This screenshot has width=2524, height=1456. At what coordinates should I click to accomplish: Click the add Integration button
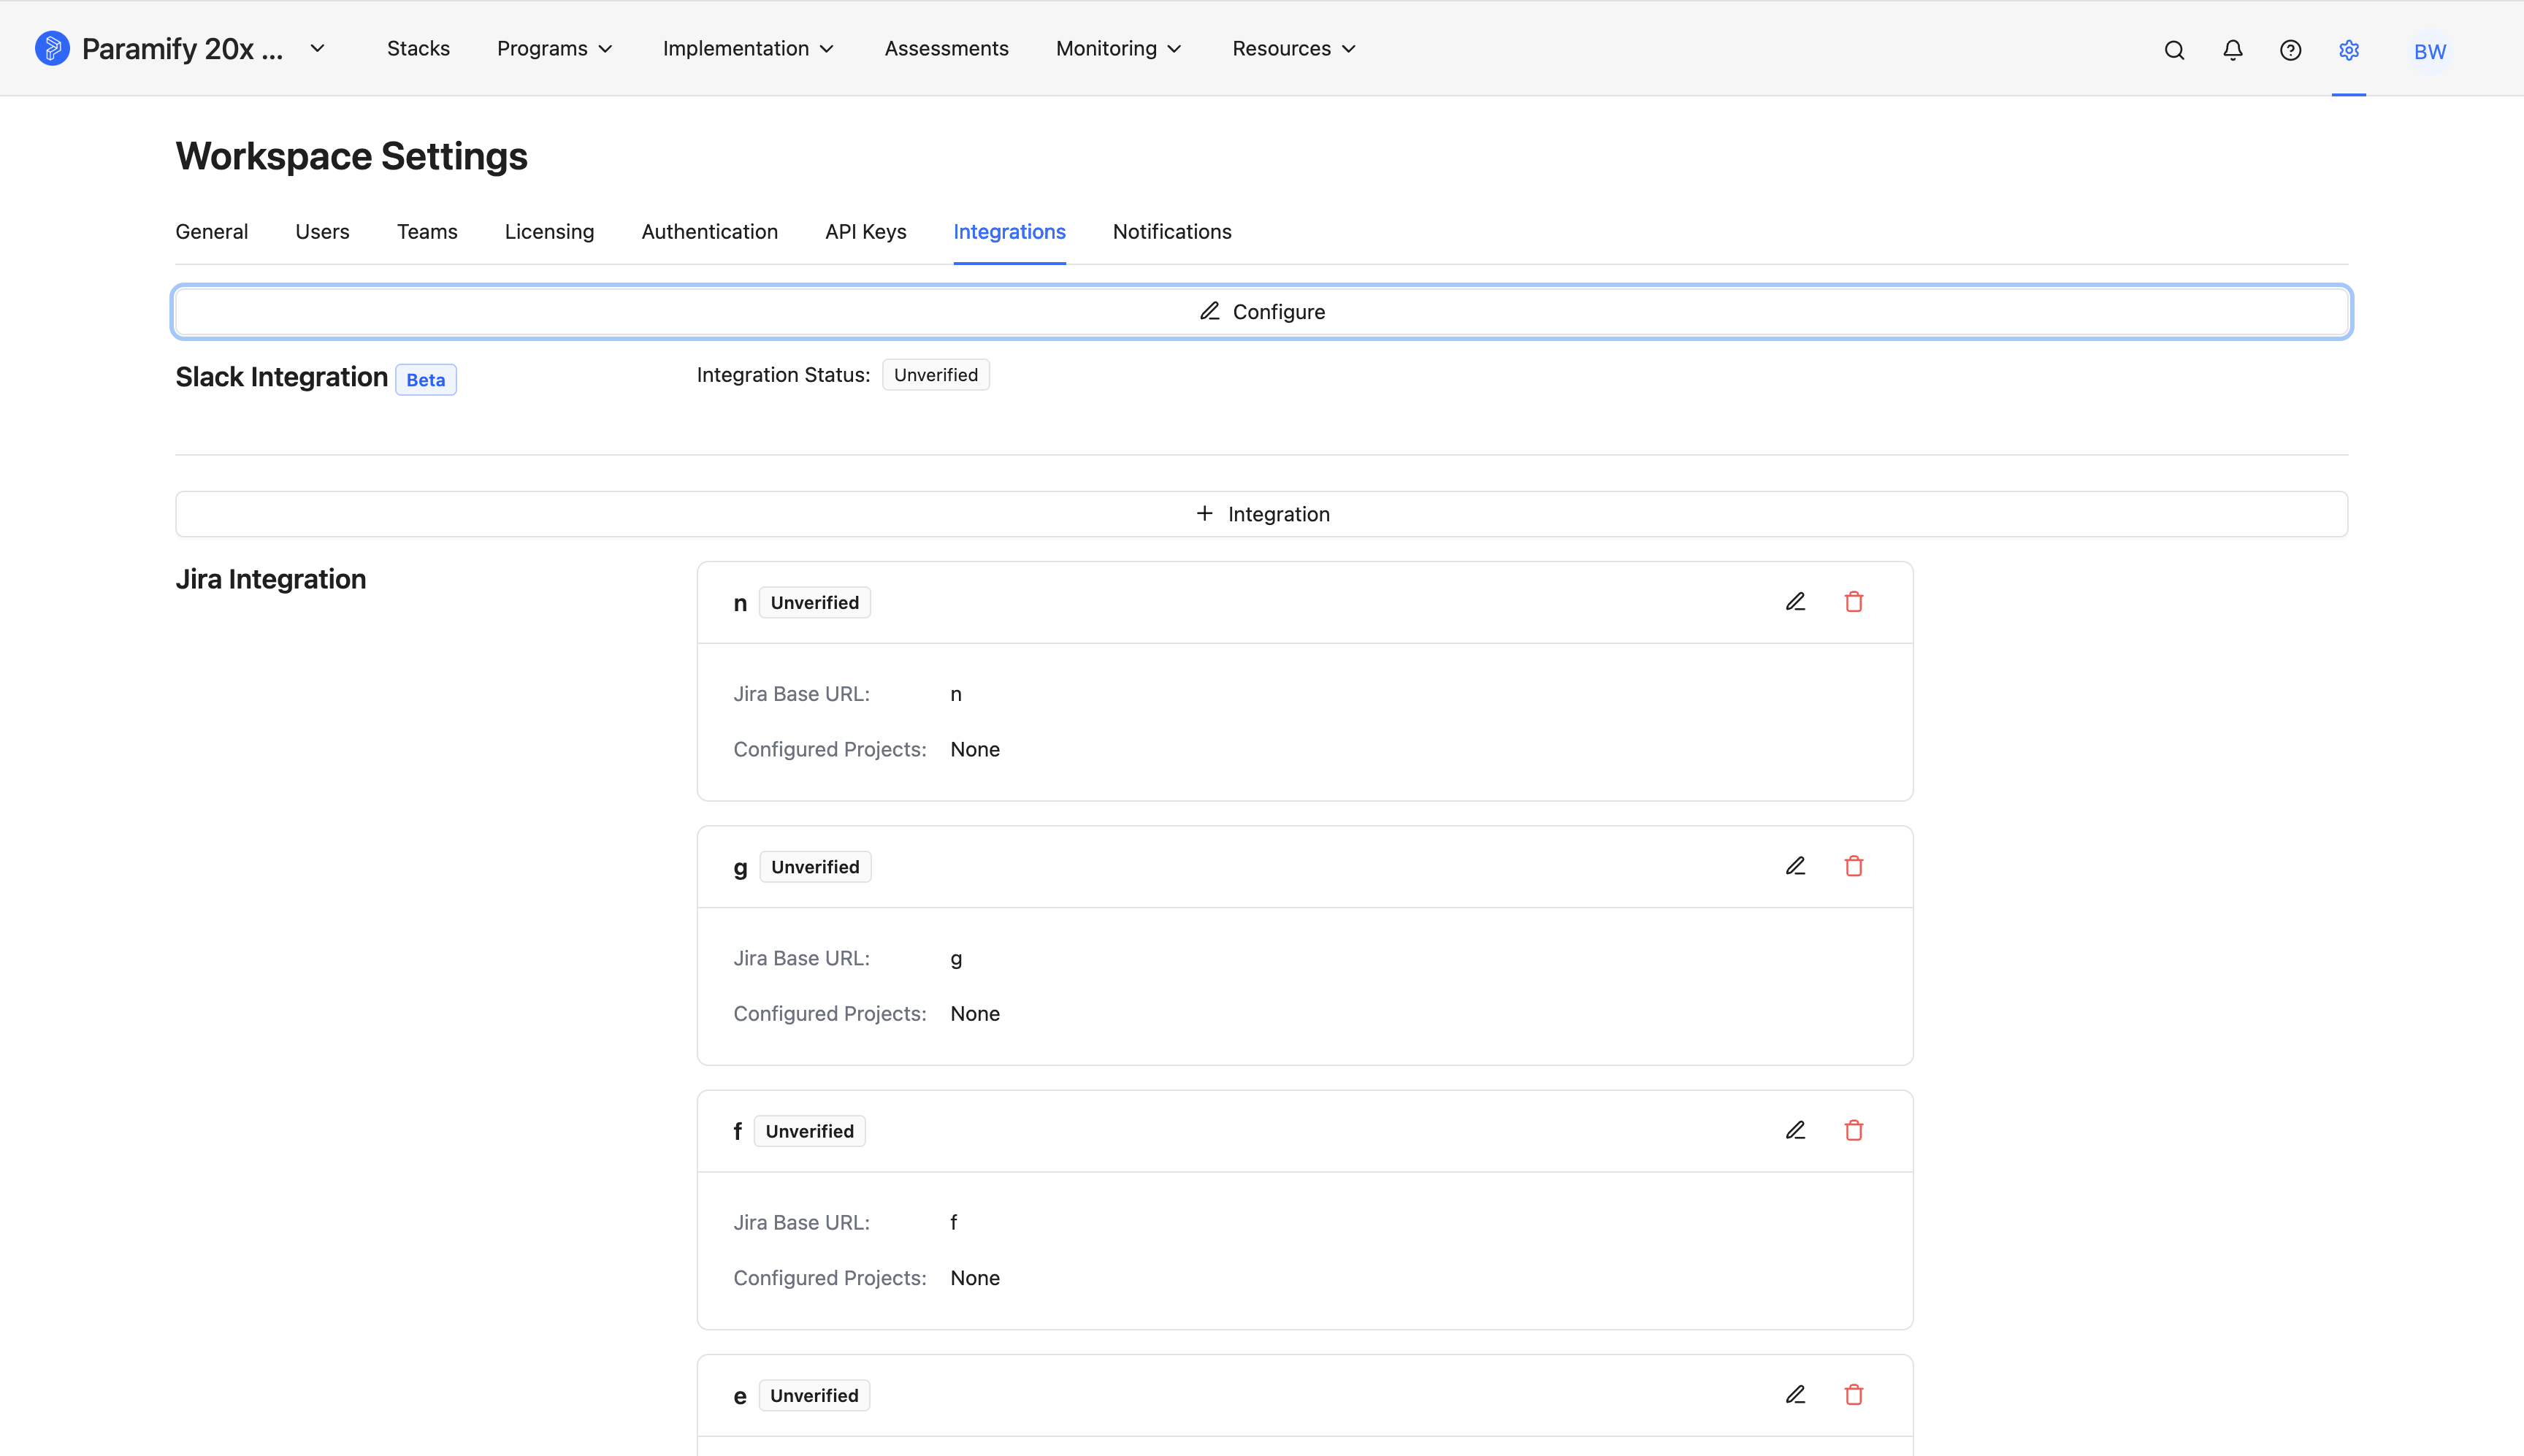(1262, 514)
